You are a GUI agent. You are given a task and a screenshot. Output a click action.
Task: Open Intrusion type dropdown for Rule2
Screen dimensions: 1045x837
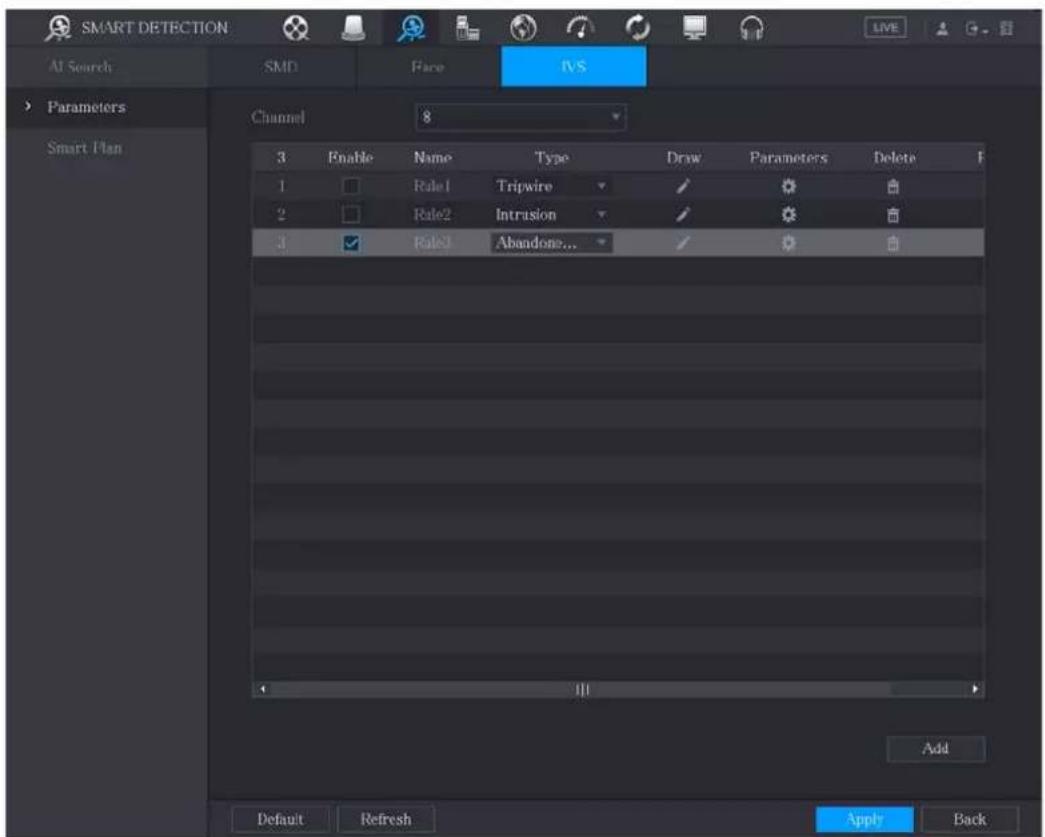point(550,215)
